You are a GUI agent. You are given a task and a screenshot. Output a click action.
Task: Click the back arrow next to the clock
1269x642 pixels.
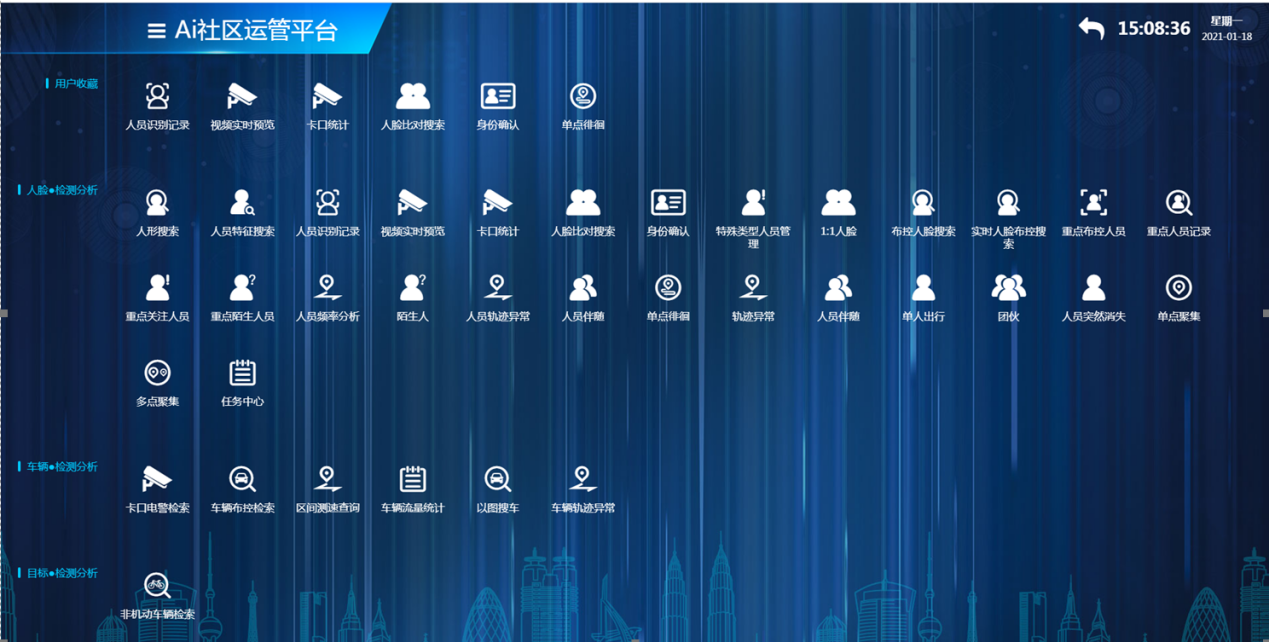pyautogui.click(x=1091, y=29)
